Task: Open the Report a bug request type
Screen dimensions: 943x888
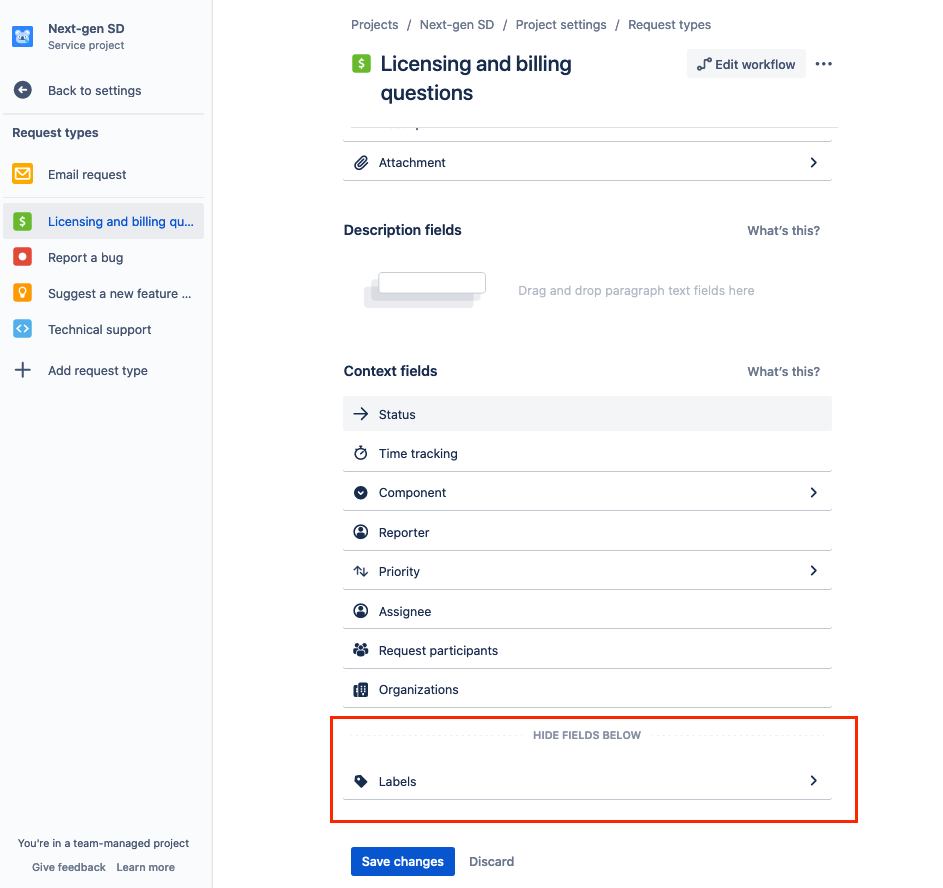Action: 103,257
